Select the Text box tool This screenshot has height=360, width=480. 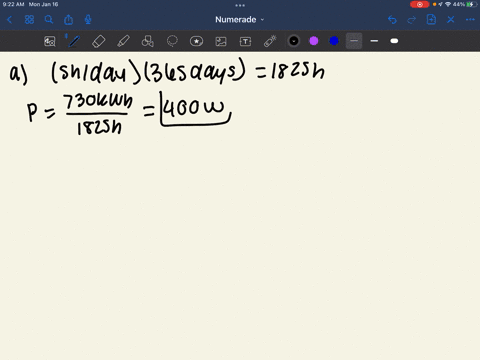click(245, 41)
